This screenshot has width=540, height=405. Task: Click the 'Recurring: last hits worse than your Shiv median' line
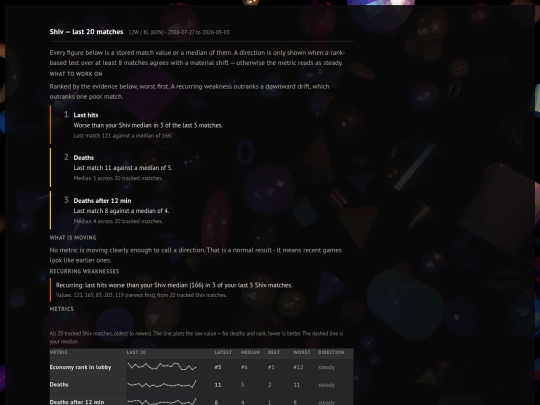174,285
